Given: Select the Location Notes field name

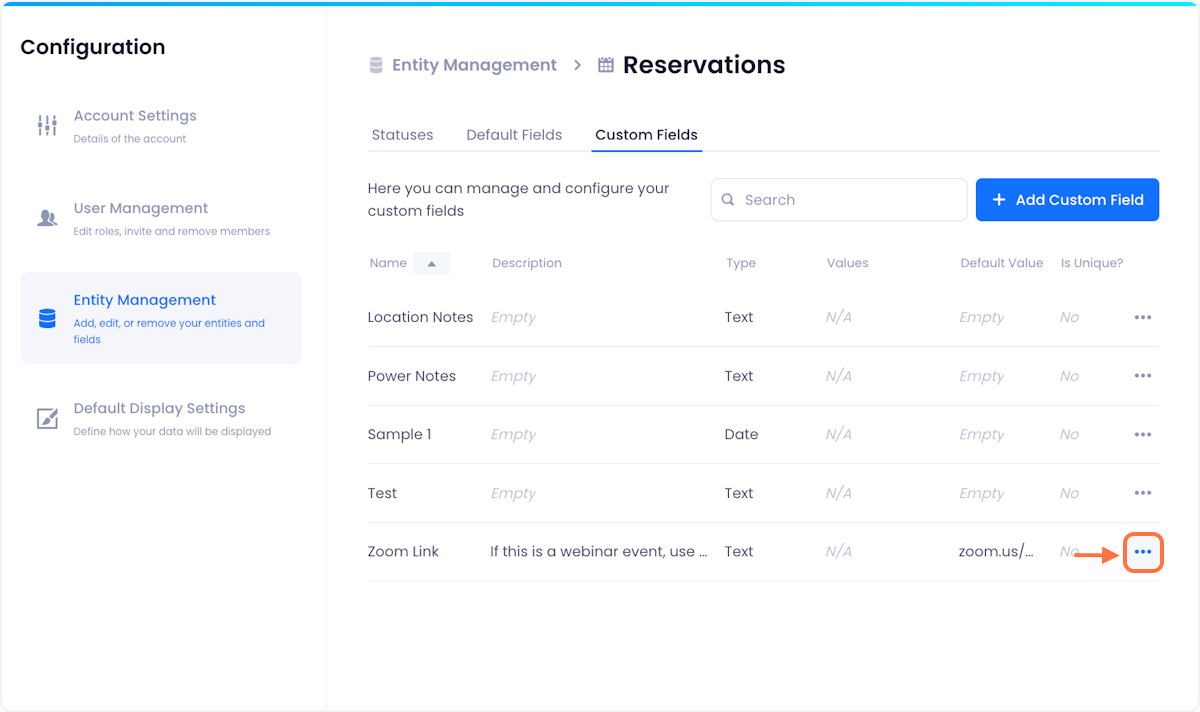Looking at the screenshot, I should click(x=420, y=317).
